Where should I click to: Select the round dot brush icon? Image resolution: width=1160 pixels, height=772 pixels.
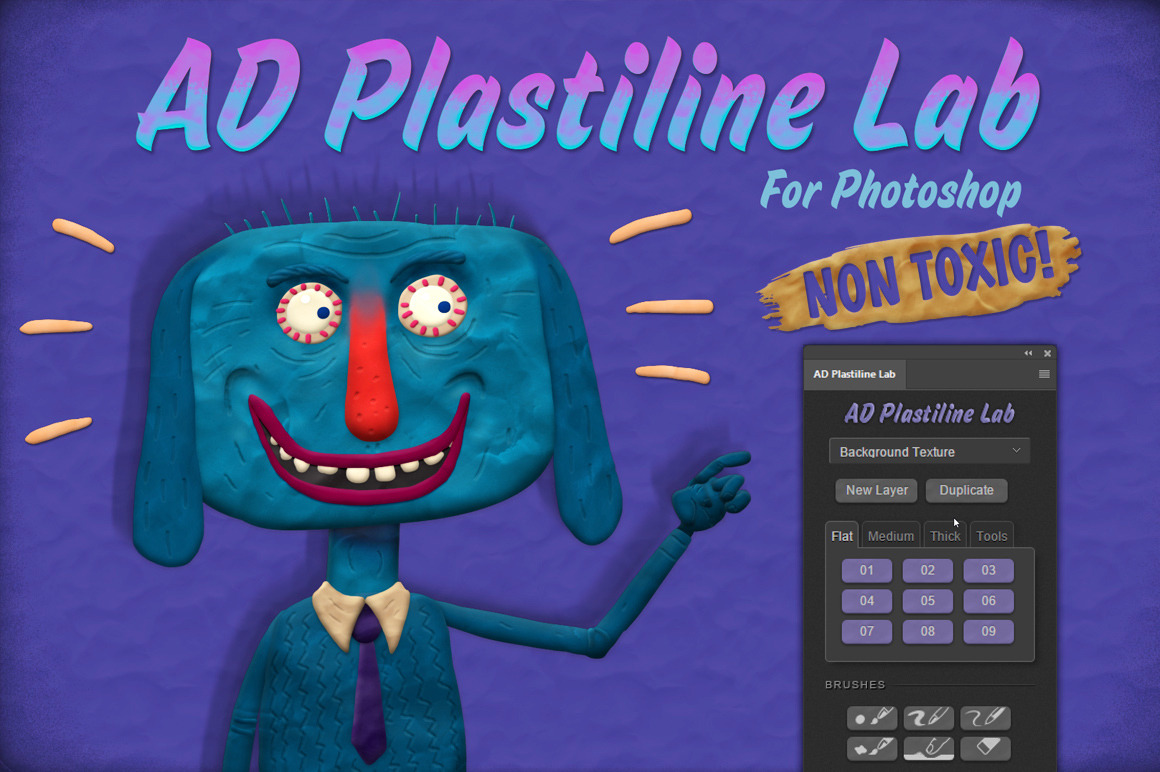[x=872, y=717]
